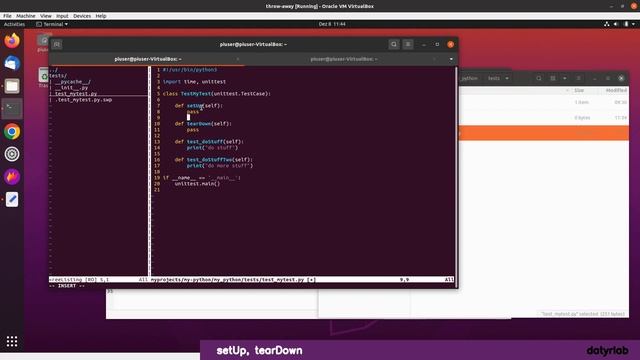
Task: Switch to the first terminal tab
Action: click(147, 59)
